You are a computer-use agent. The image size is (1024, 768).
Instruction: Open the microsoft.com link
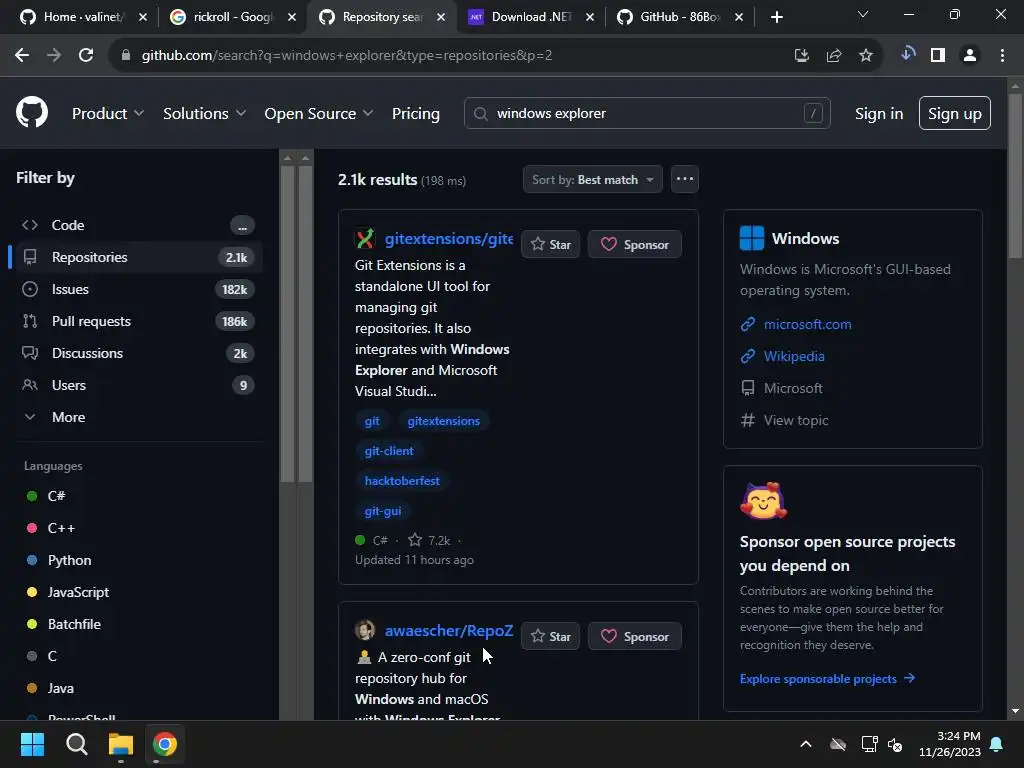click(807, 324)
